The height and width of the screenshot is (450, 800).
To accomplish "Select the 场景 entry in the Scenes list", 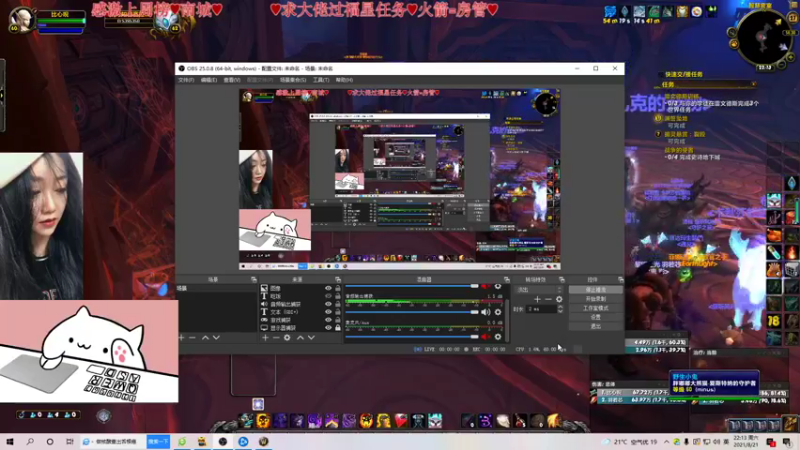I will pyautogui.click(x=217, y=288).
